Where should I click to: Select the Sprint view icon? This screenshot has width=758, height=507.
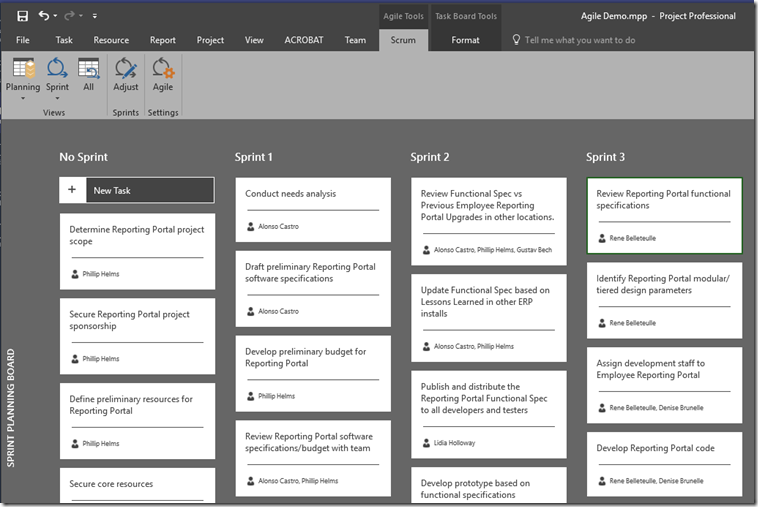(58, 70)
